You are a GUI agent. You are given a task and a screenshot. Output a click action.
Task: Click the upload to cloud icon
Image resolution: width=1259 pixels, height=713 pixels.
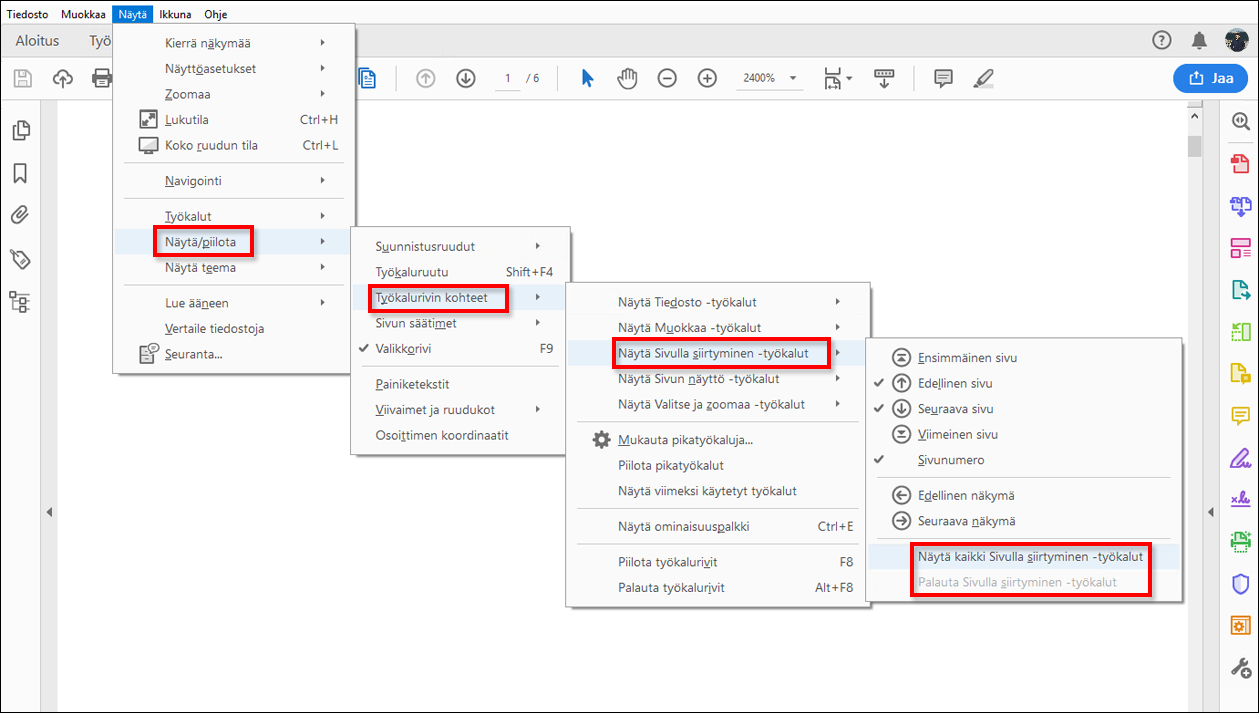click(x=63, y=78)
